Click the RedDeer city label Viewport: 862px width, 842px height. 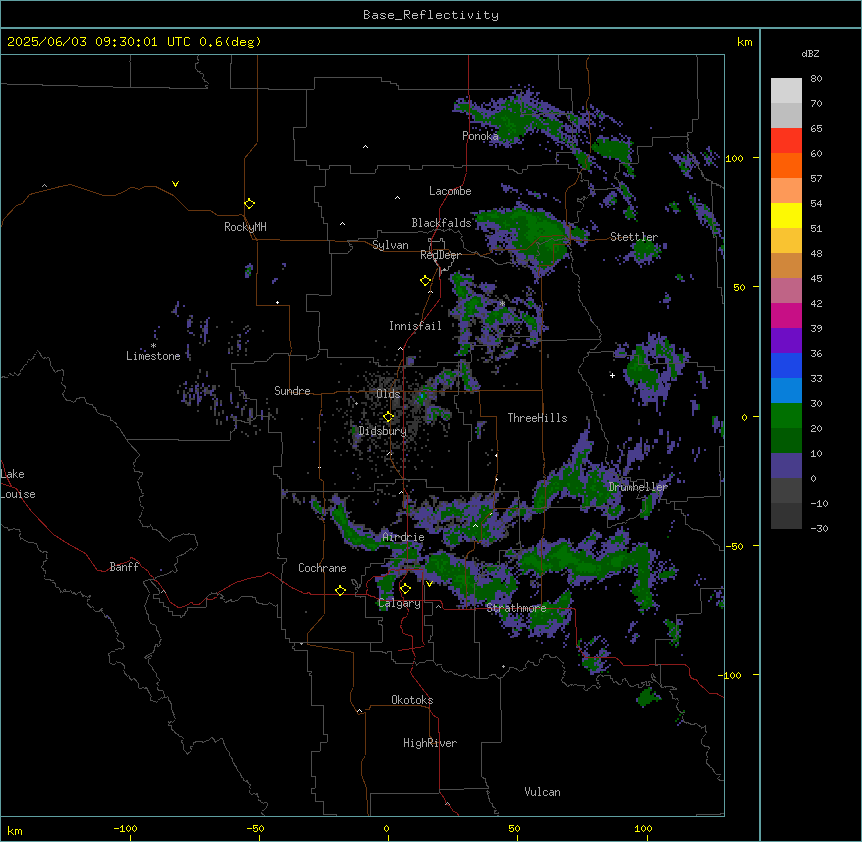pyautogui.click(x=440, y=255)
